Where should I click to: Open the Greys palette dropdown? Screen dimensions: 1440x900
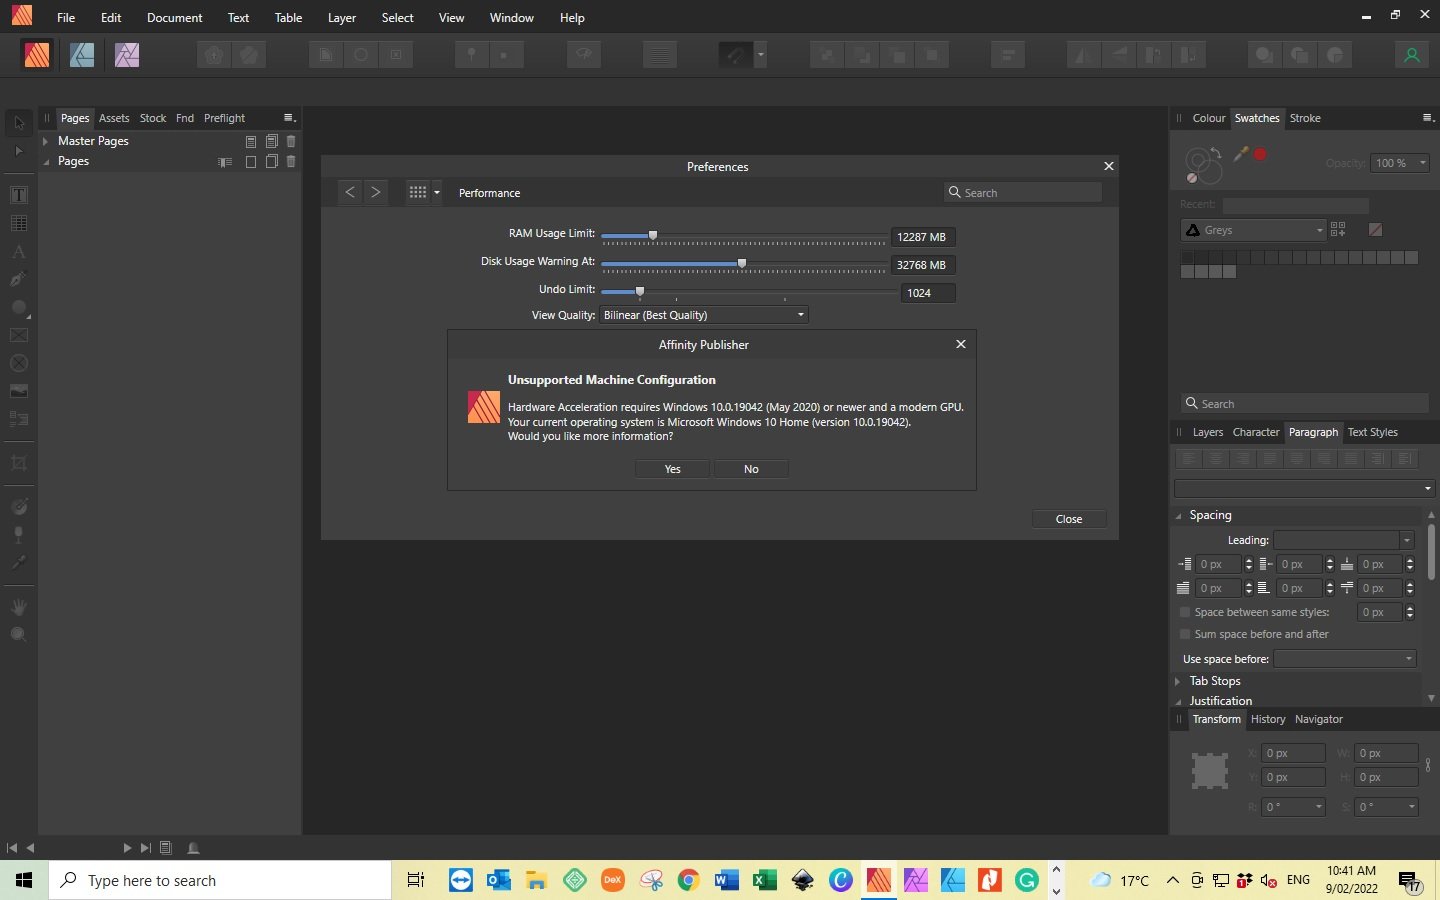click(1253, 230)
